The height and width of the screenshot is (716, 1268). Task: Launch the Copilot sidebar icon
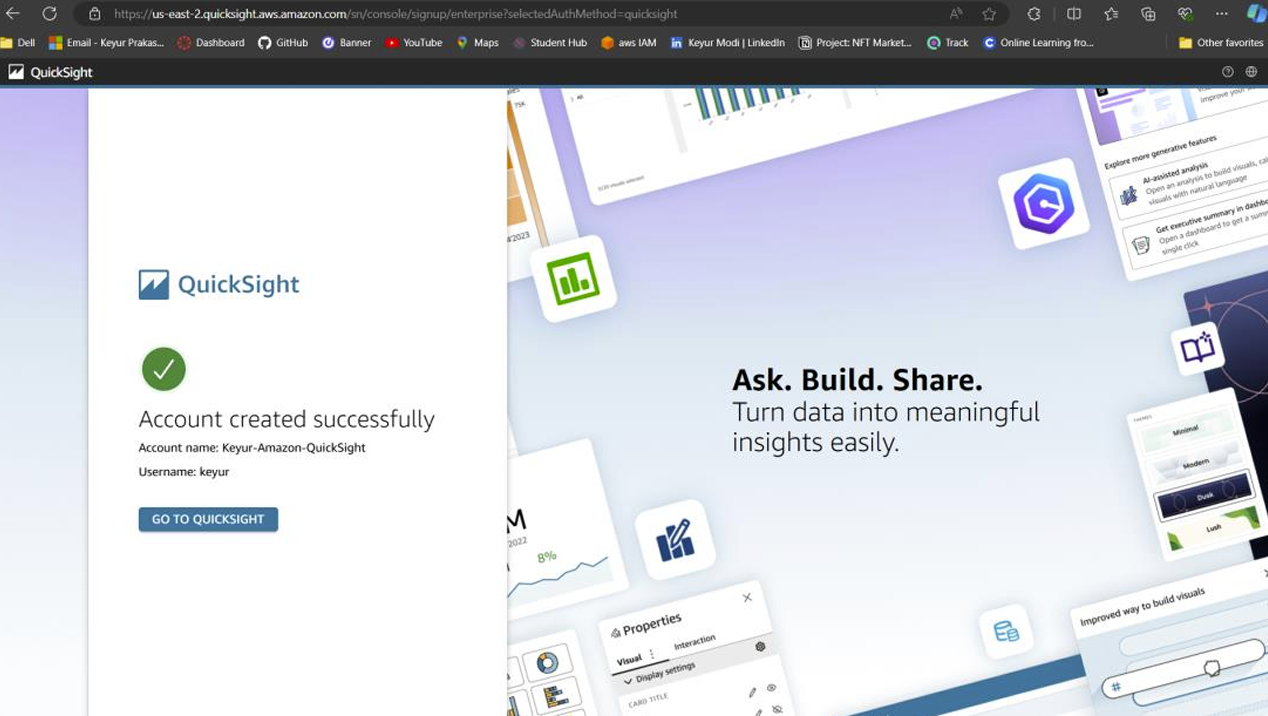(1256, 14)
